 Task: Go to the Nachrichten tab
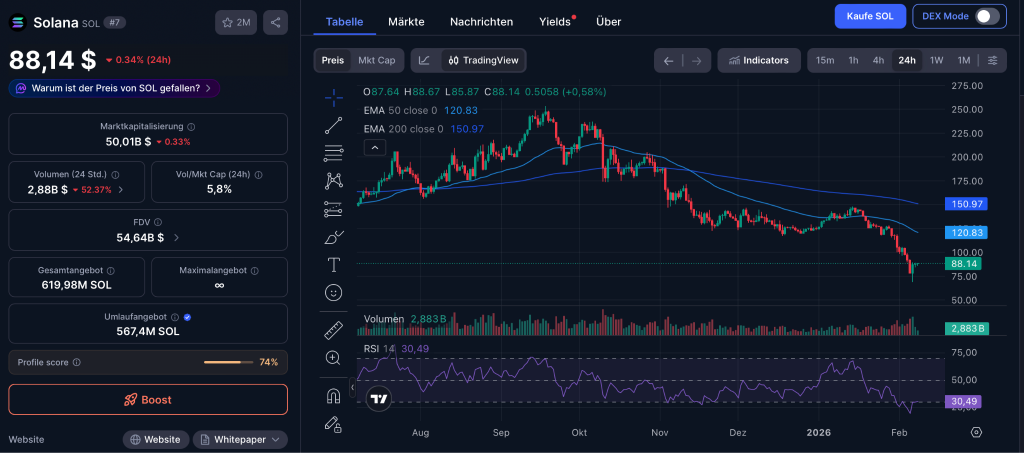[481, 21]
